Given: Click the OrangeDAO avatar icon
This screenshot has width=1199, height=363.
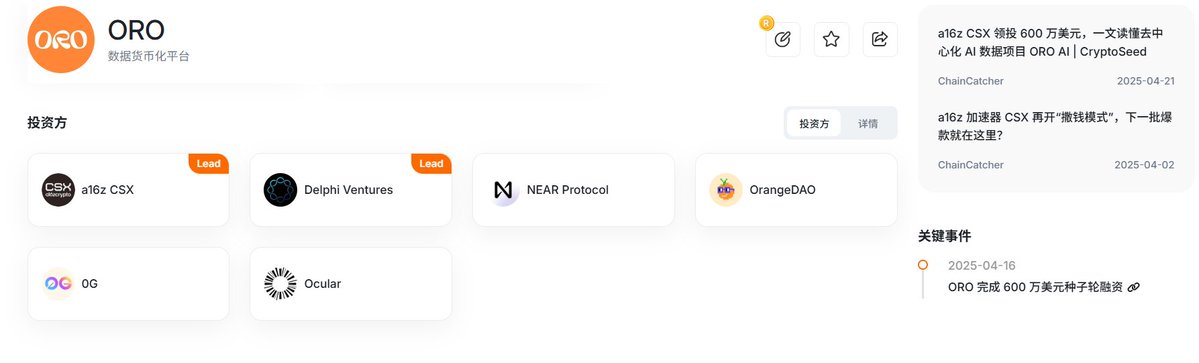Looking at the screenshot, I should [726, 190].
